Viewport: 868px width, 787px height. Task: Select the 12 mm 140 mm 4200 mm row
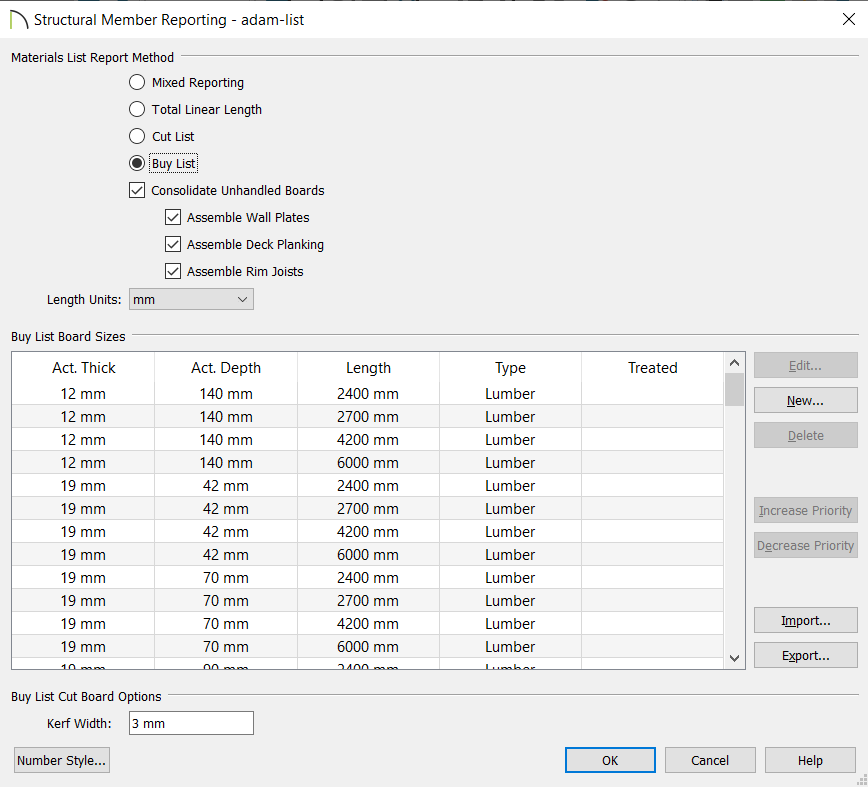click(368, 440)
